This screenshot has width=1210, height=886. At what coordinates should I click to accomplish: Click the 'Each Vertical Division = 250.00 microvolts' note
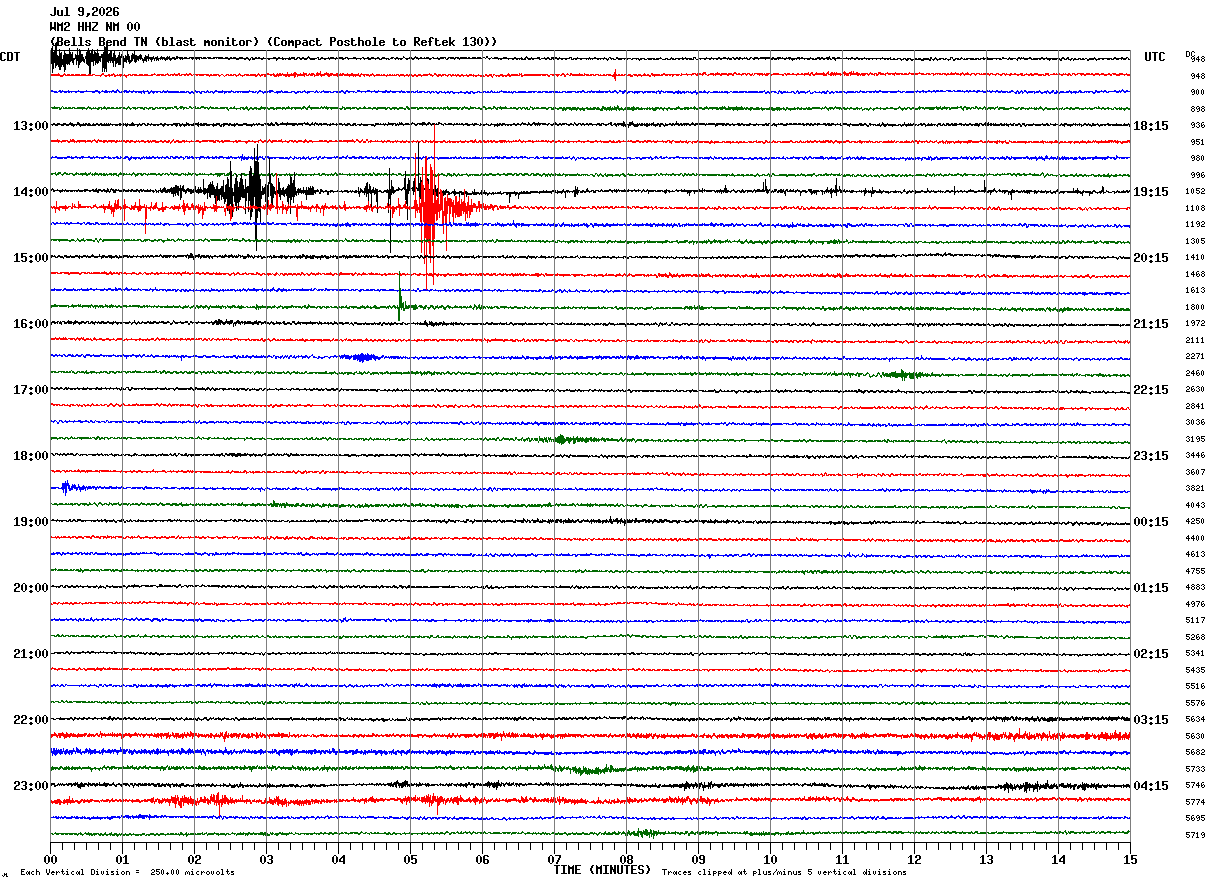128,872
